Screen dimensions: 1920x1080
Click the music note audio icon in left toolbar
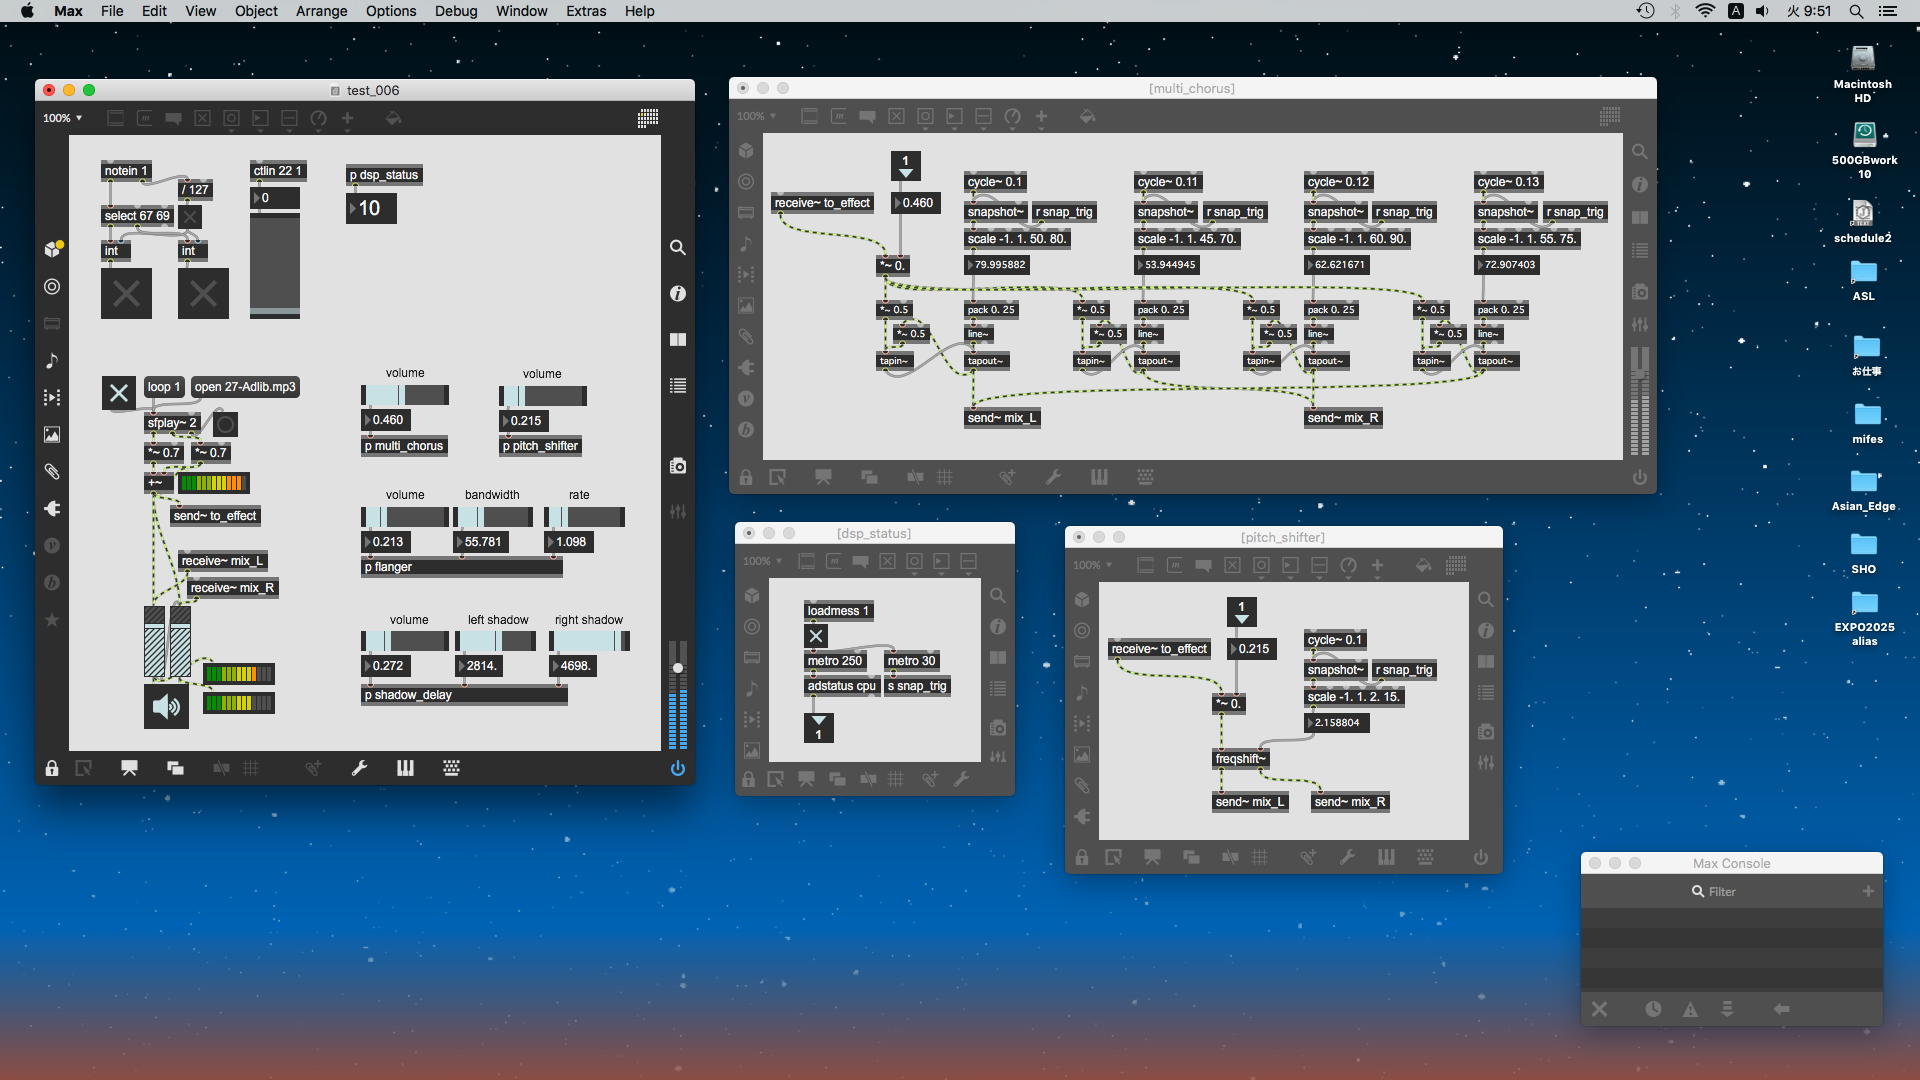click(52, 361)
